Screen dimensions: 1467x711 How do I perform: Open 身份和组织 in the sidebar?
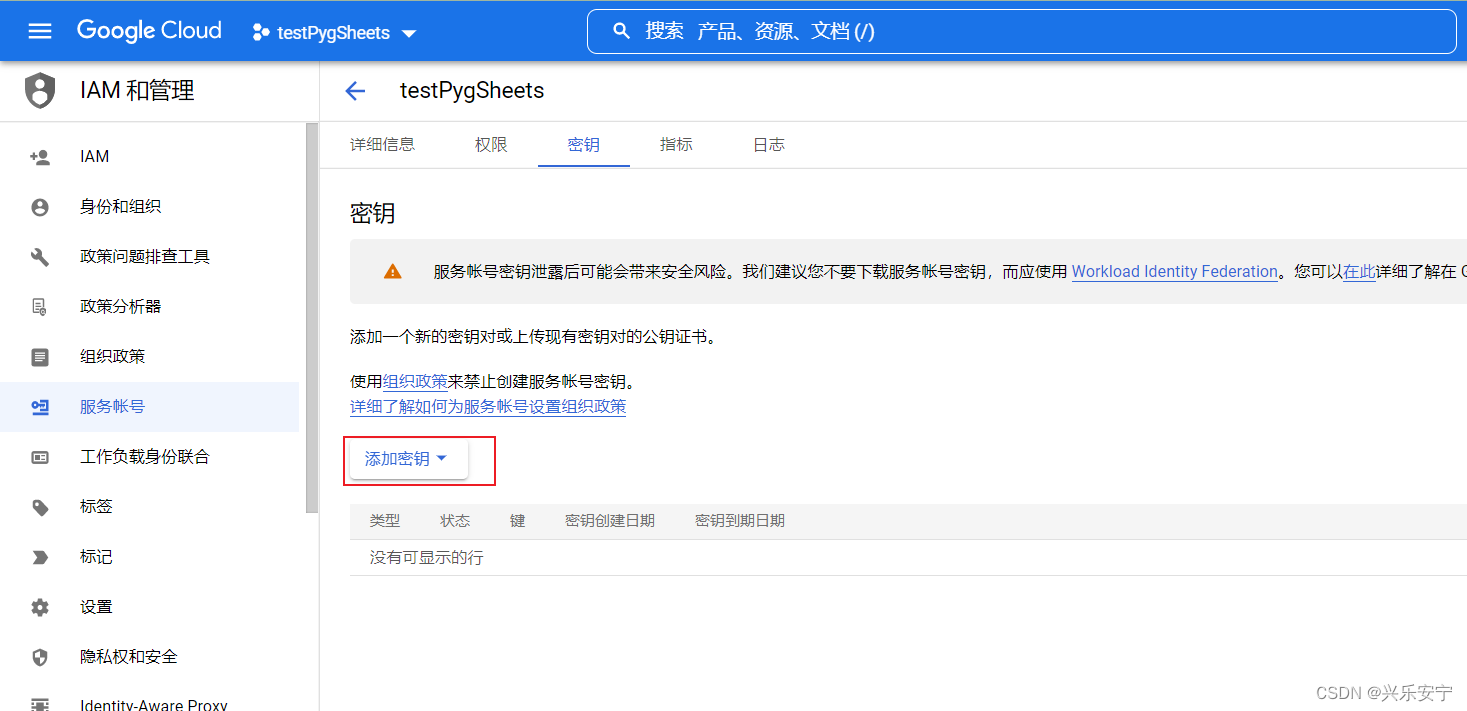[x=150, y=207]
